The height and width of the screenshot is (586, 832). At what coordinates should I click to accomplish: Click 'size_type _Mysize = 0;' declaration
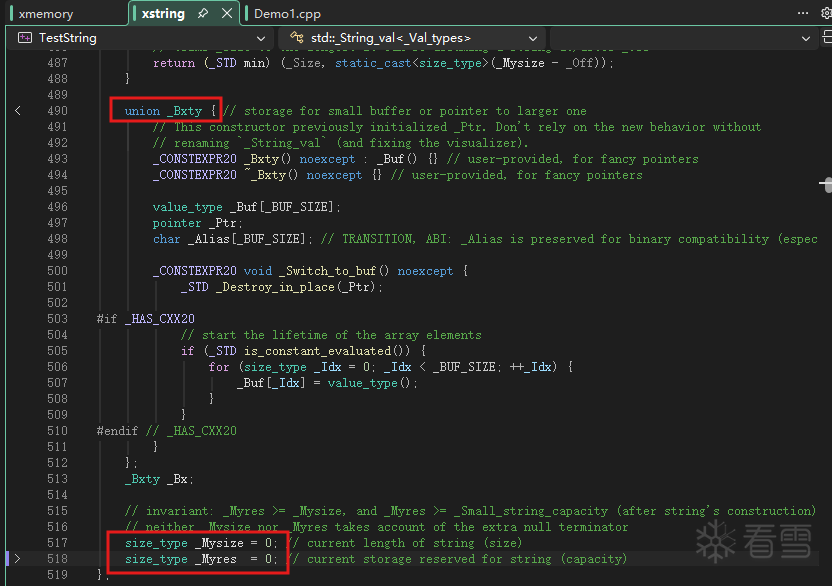pyautogui.click(x=201, y=543)
